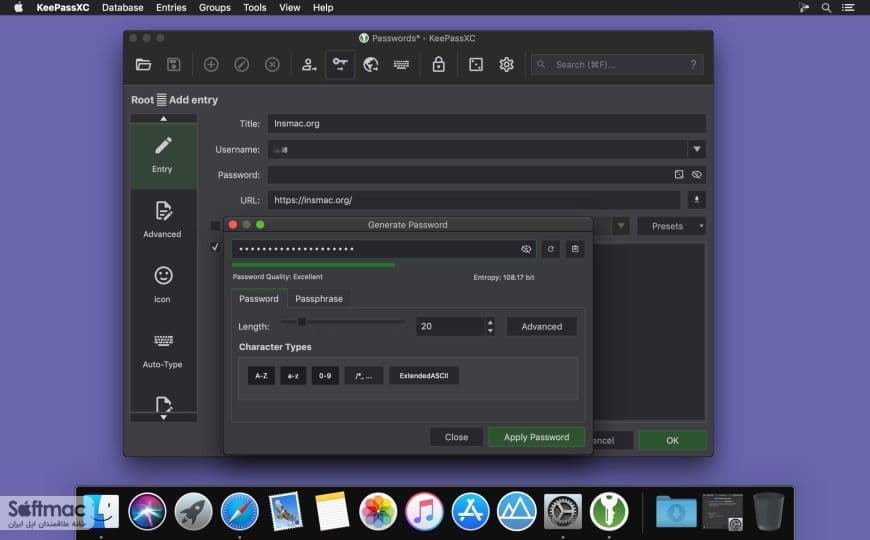Open the Groups menu
Image resolution: width=870 pixels, height=540 pixels.
(215, 8)
